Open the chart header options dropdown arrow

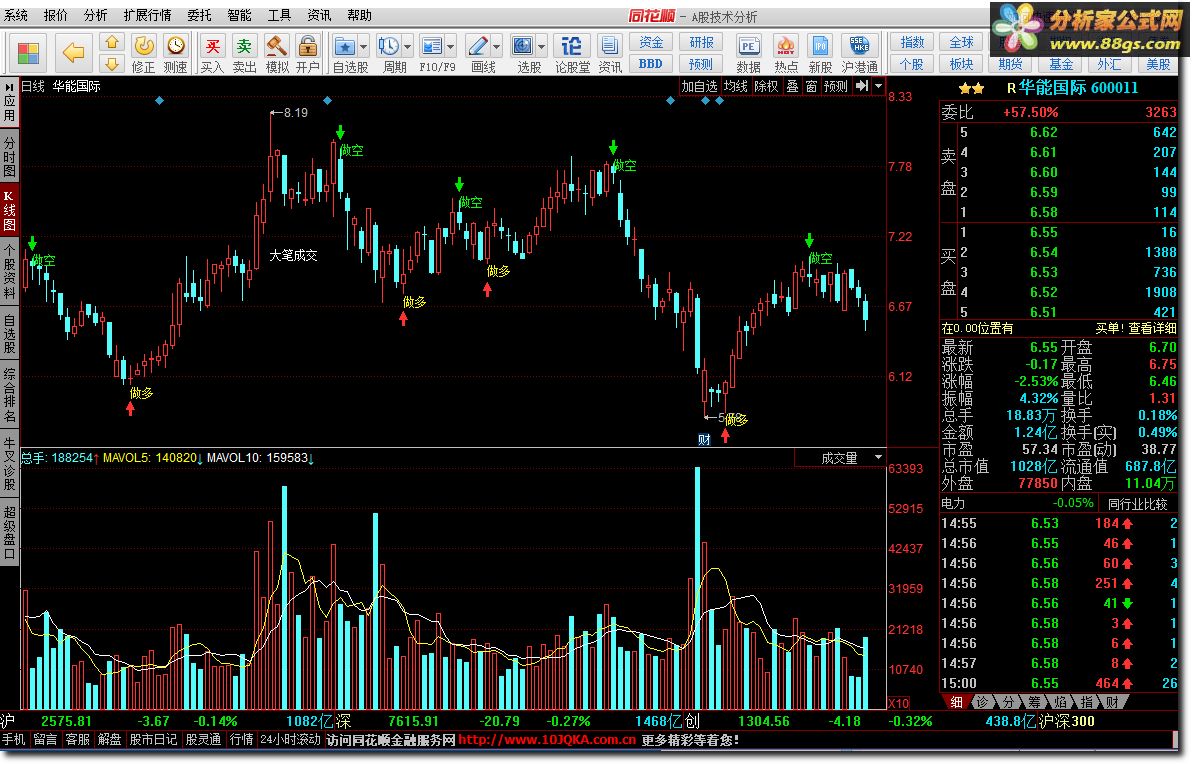878,86
